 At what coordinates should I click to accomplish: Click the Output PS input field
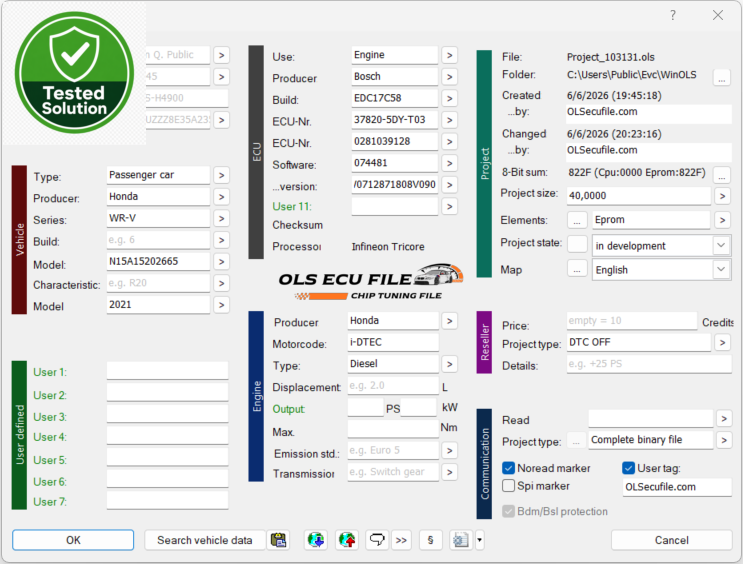pos(365,408)
